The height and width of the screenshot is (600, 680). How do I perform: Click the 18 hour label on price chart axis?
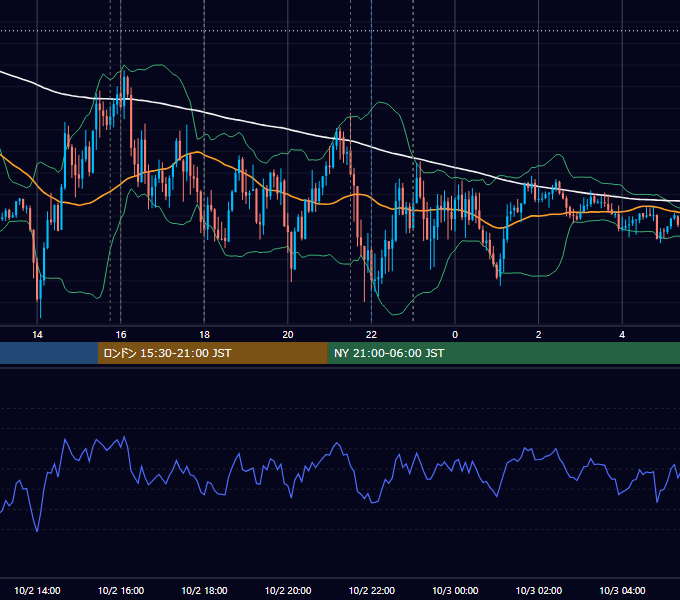click(x=204, y=335)
